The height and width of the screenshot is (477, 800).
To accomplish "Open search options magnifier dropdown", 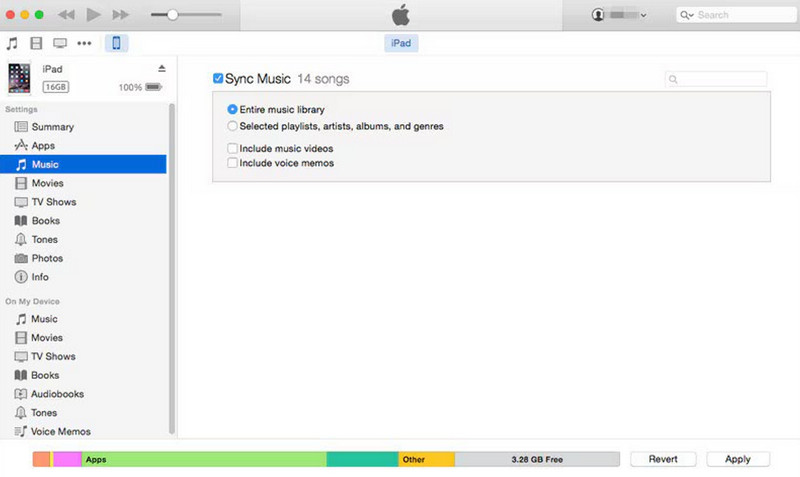I will (x=687, y=15).
